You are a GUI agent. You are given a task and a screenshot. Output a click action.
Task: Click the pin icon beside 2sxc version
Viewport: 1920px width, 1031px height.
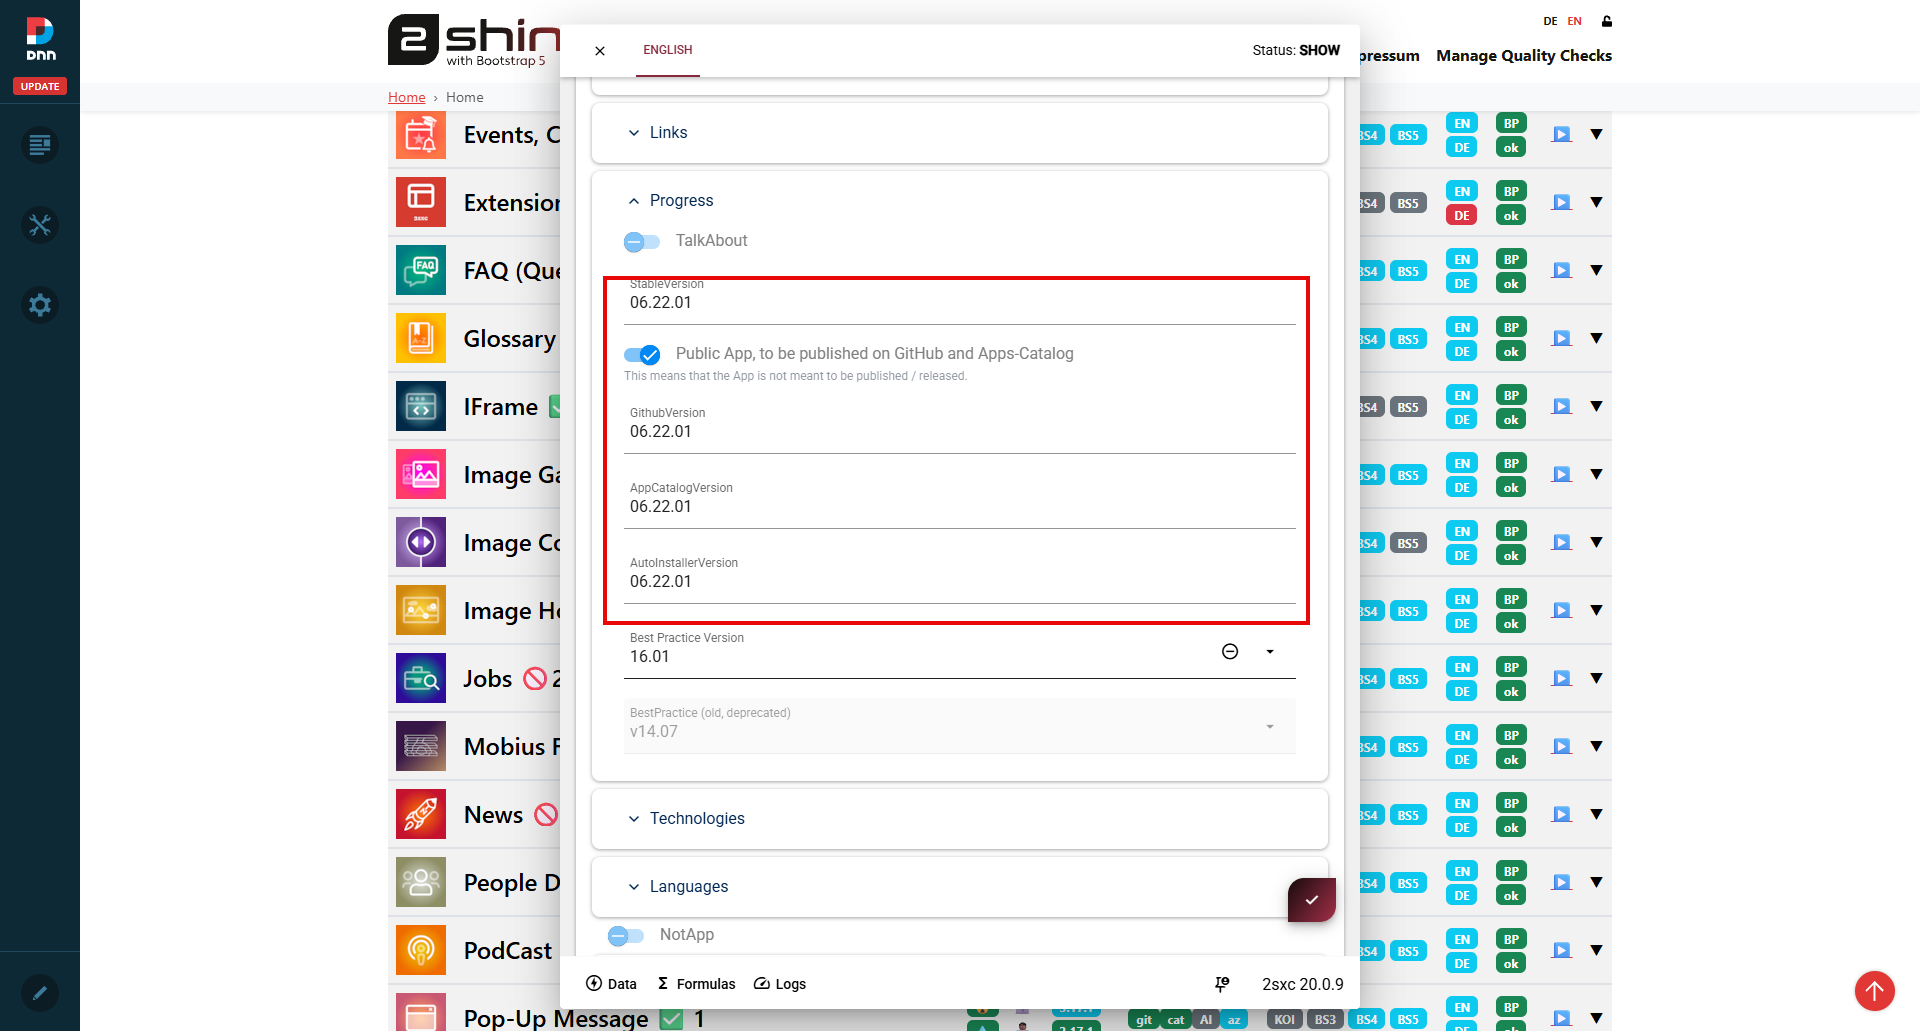coord(1222,984)
